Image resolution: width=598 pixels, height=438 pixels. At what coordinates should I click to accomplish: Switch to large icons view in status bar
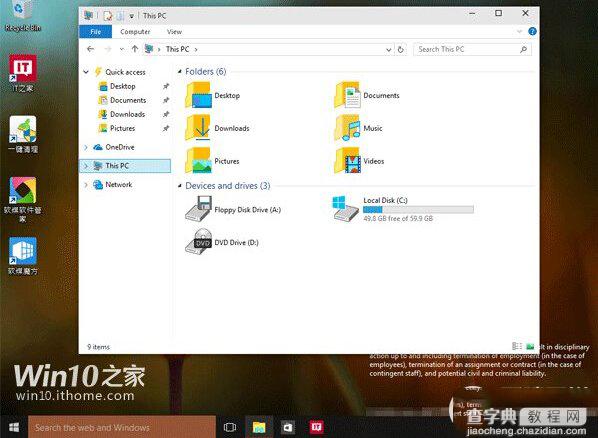[530, 346]
